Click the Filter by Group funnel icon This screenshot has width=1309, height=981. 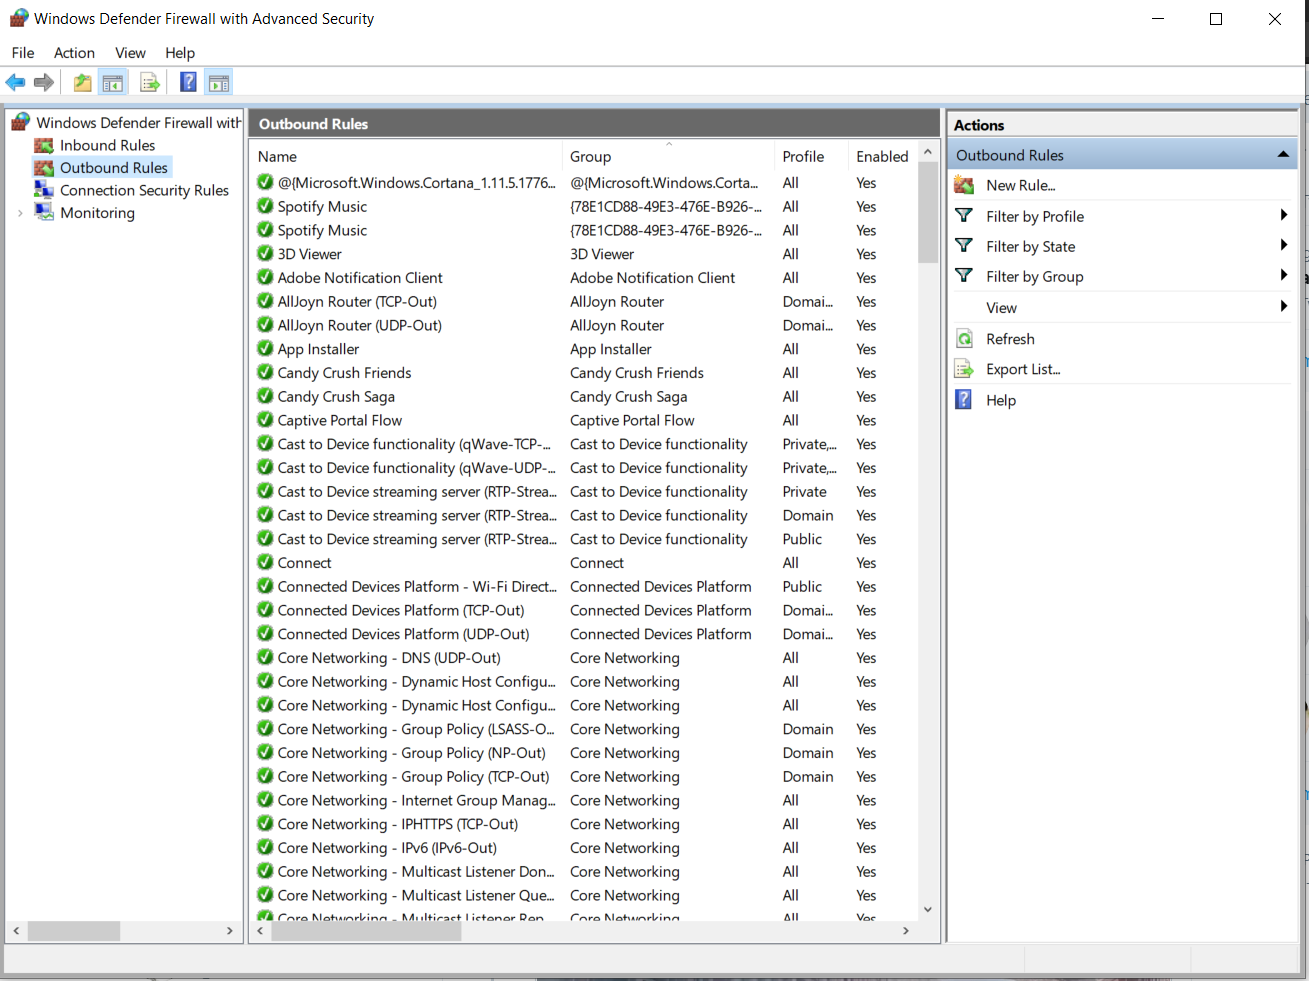[964, 275]
